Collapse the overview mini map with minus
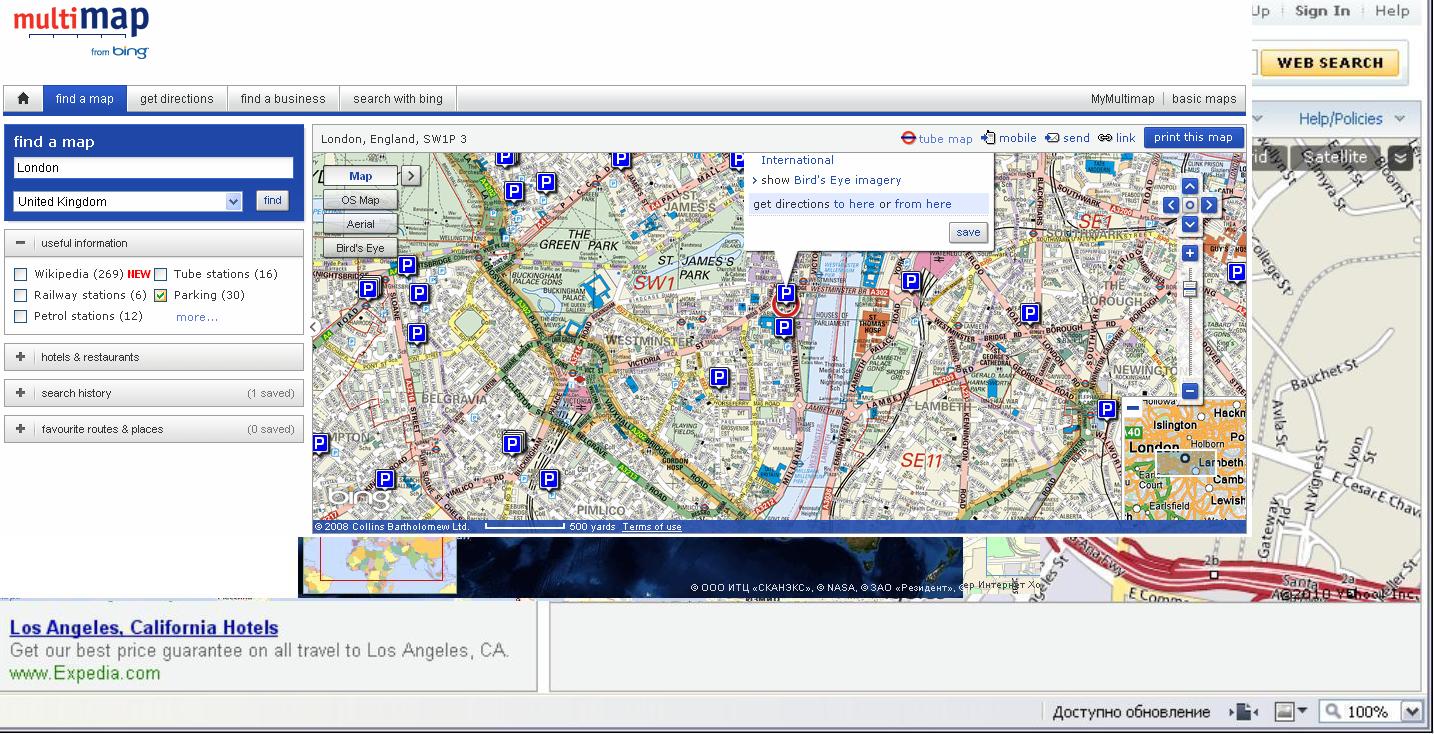Screen dimensions: 1434x734 click(x=1133, y=408)
